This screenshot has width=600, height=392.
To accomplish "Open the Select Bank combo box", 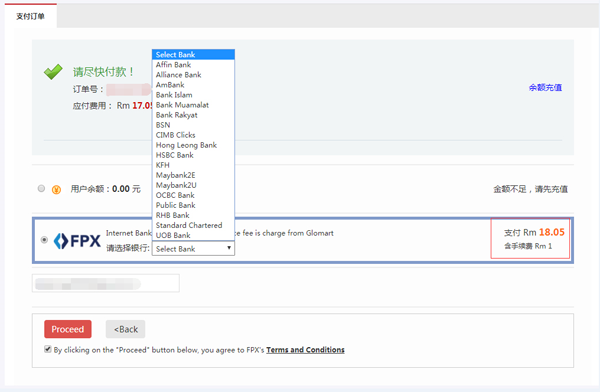I will tap(193, 249).
